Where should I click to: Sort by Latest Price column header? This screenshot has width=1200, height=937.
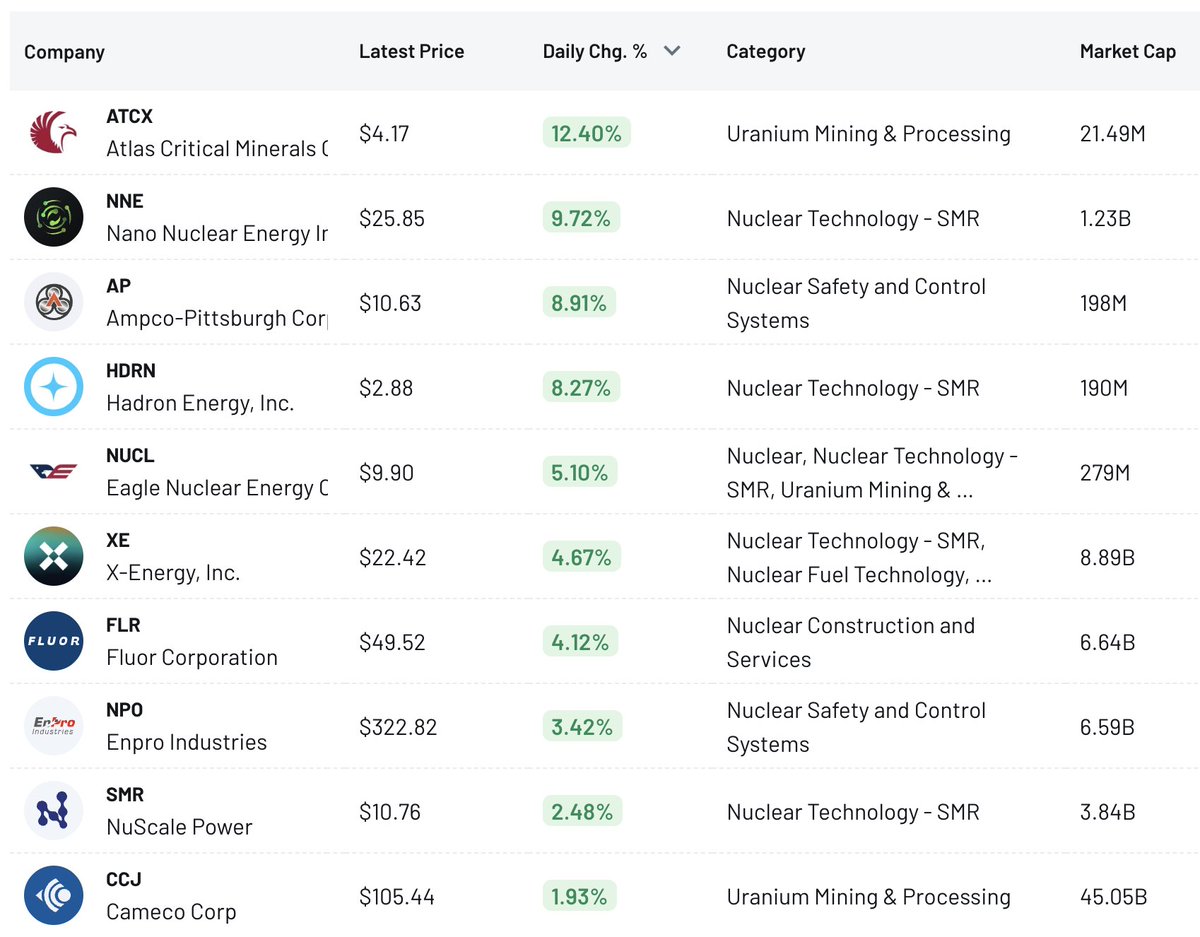411,51
